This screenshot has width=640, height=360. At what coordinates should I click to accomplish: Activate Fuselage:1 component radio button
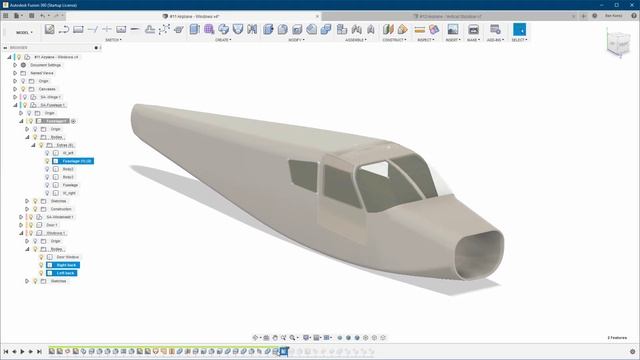[73, 121]
